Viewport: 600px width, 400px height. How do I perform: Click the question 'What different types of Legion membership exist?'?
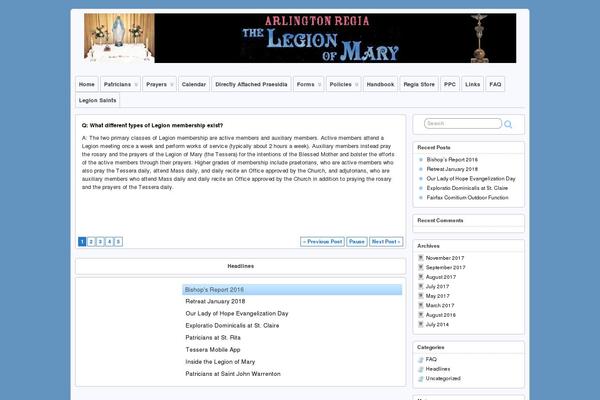coord(152,125)
